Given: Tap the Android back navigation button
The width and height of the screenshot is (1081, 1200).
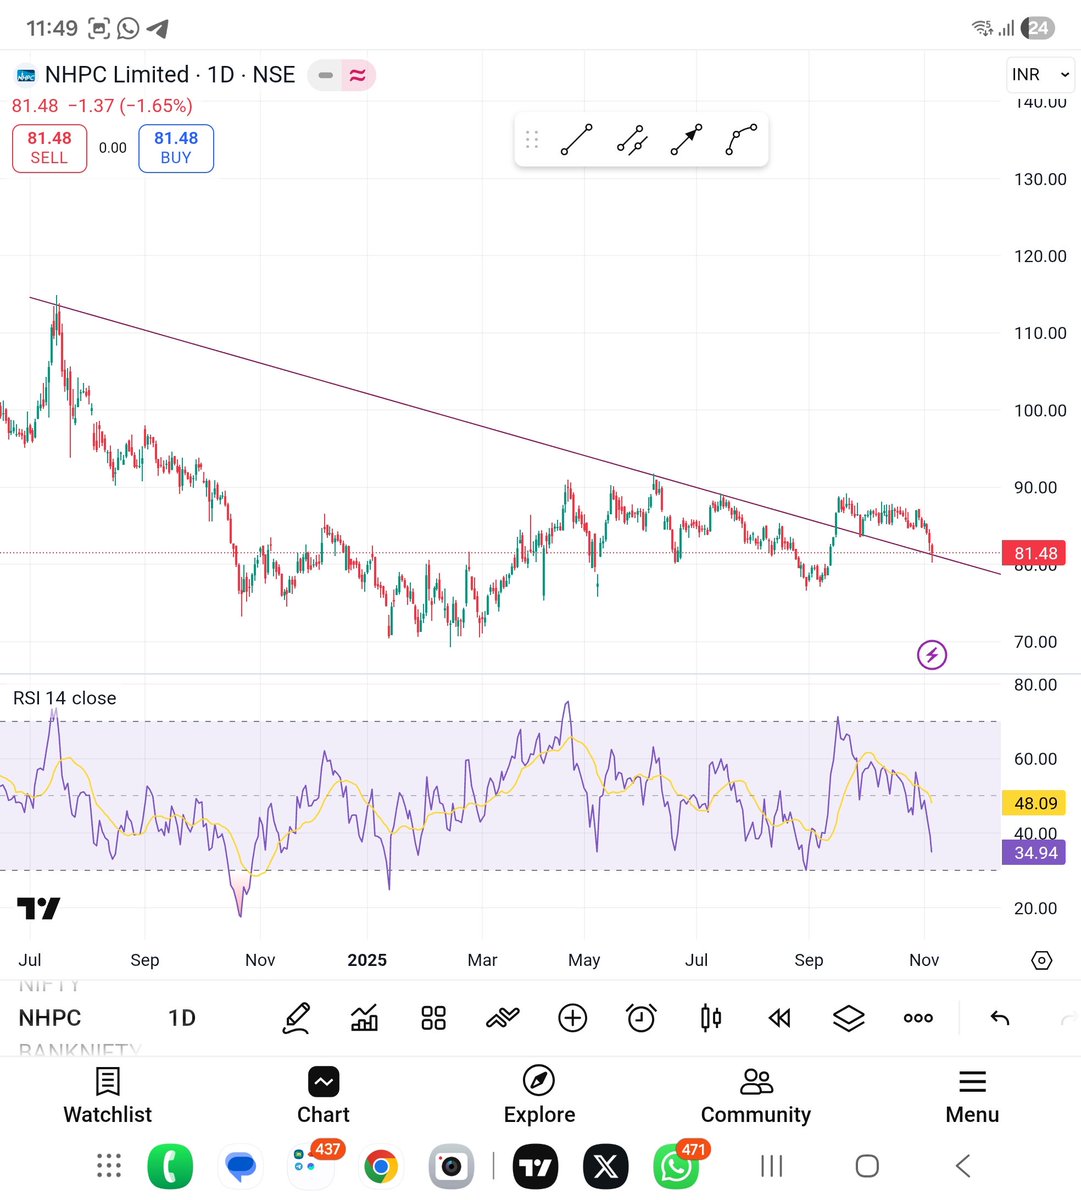Looking at the screenshot, I should tap(963, 1166).
